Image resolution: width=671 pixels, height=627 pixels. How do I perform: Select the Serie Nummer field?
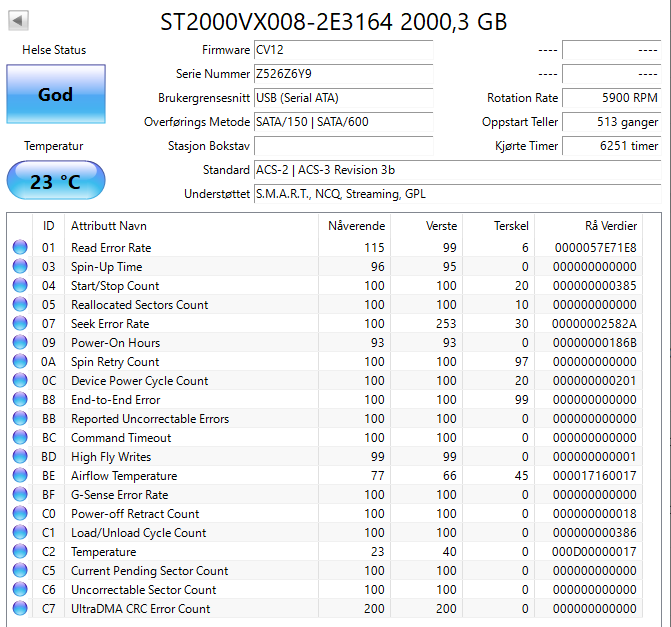click(x=343, y=74)
